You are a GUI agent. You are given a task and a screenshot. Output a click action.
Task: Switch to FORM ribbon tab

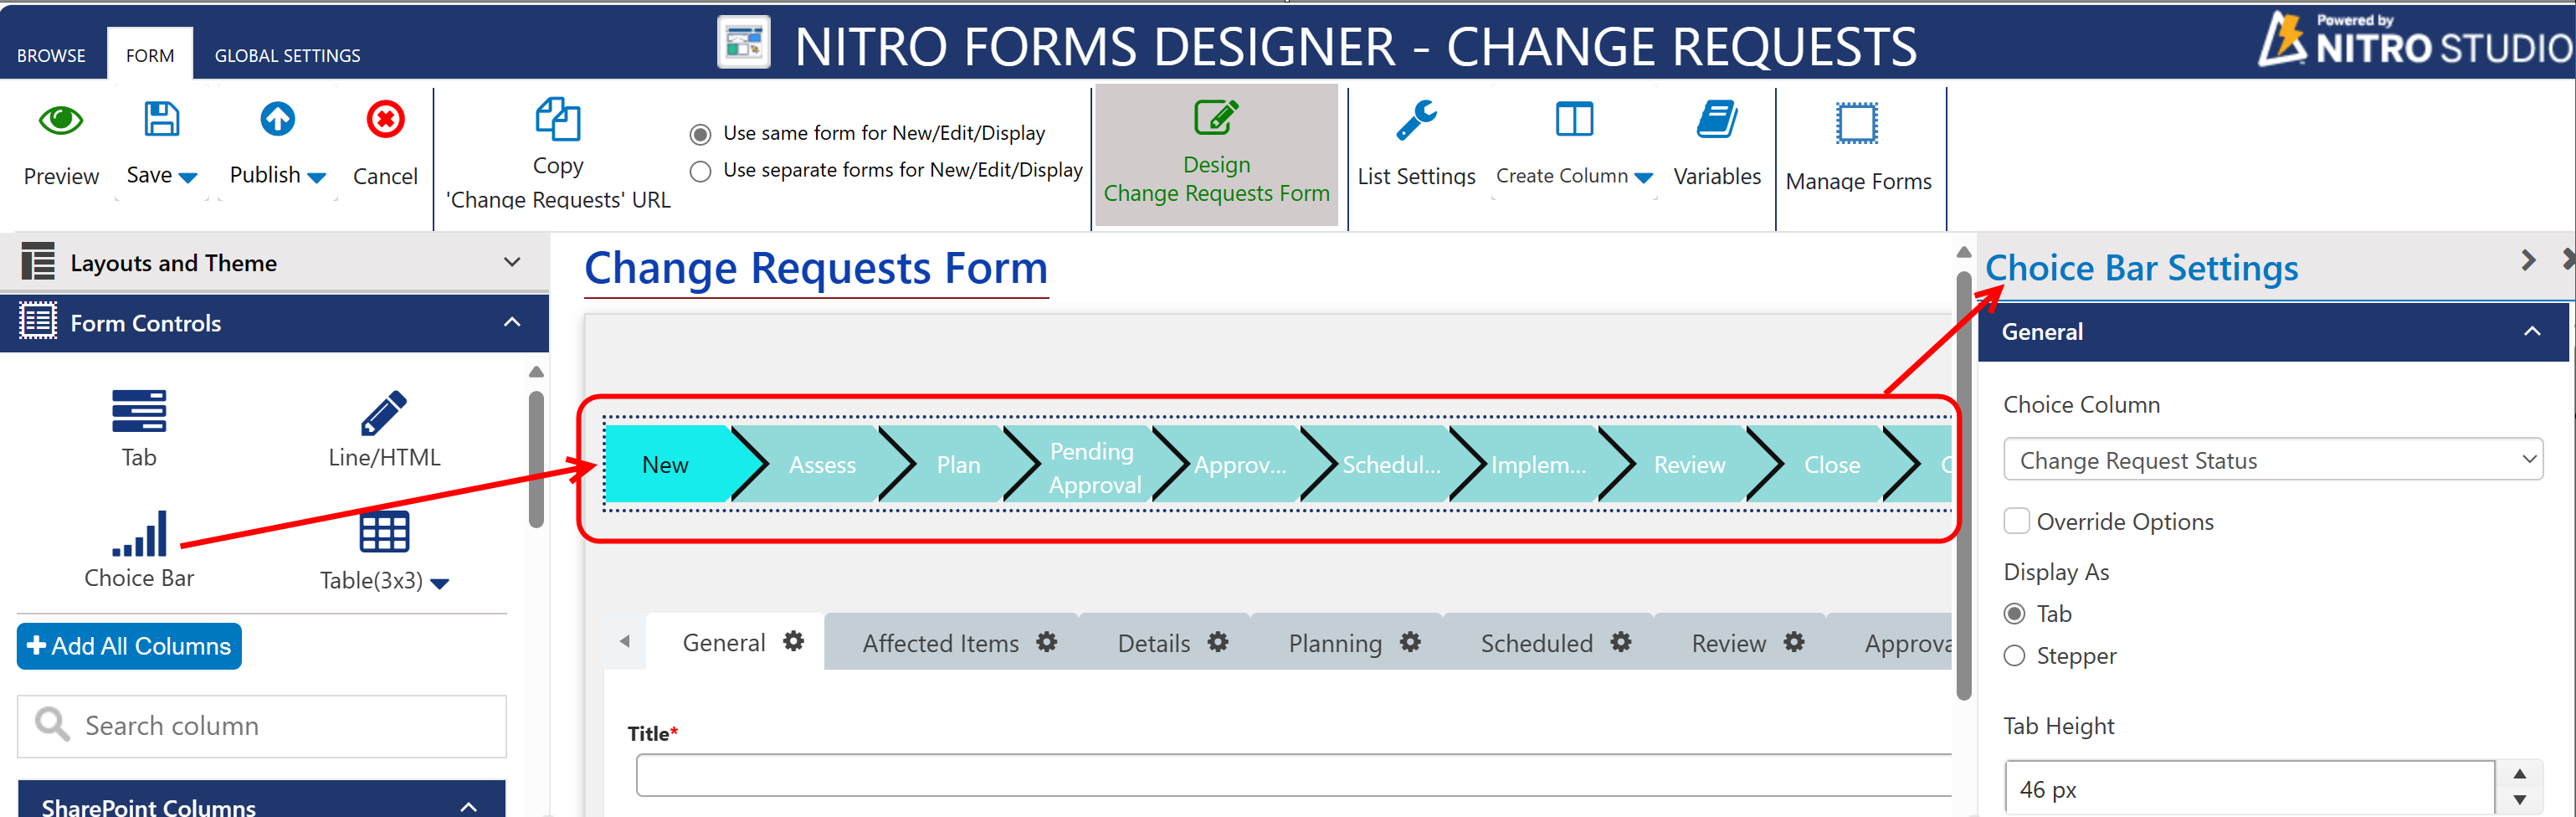tap(150, 55)
